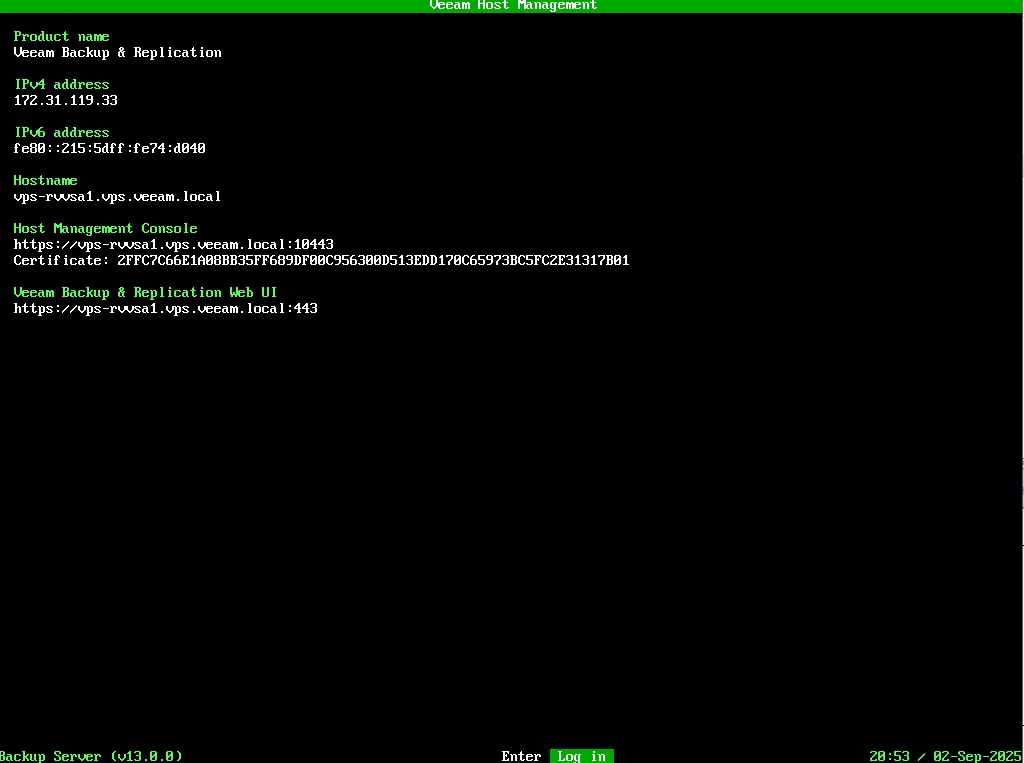
Task: Open the Host Management Console URL ending 10443
Action: (x=173, y=244)
